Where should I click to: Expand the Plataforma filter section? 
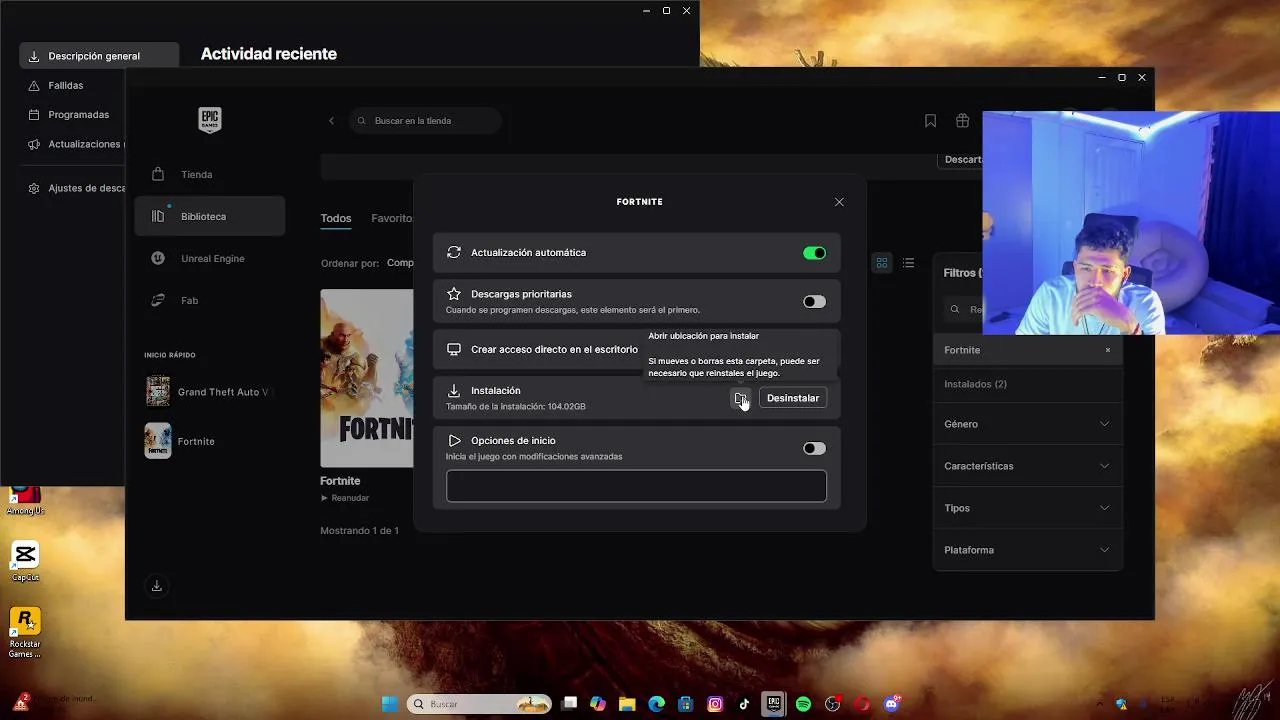pos(1027,550)
